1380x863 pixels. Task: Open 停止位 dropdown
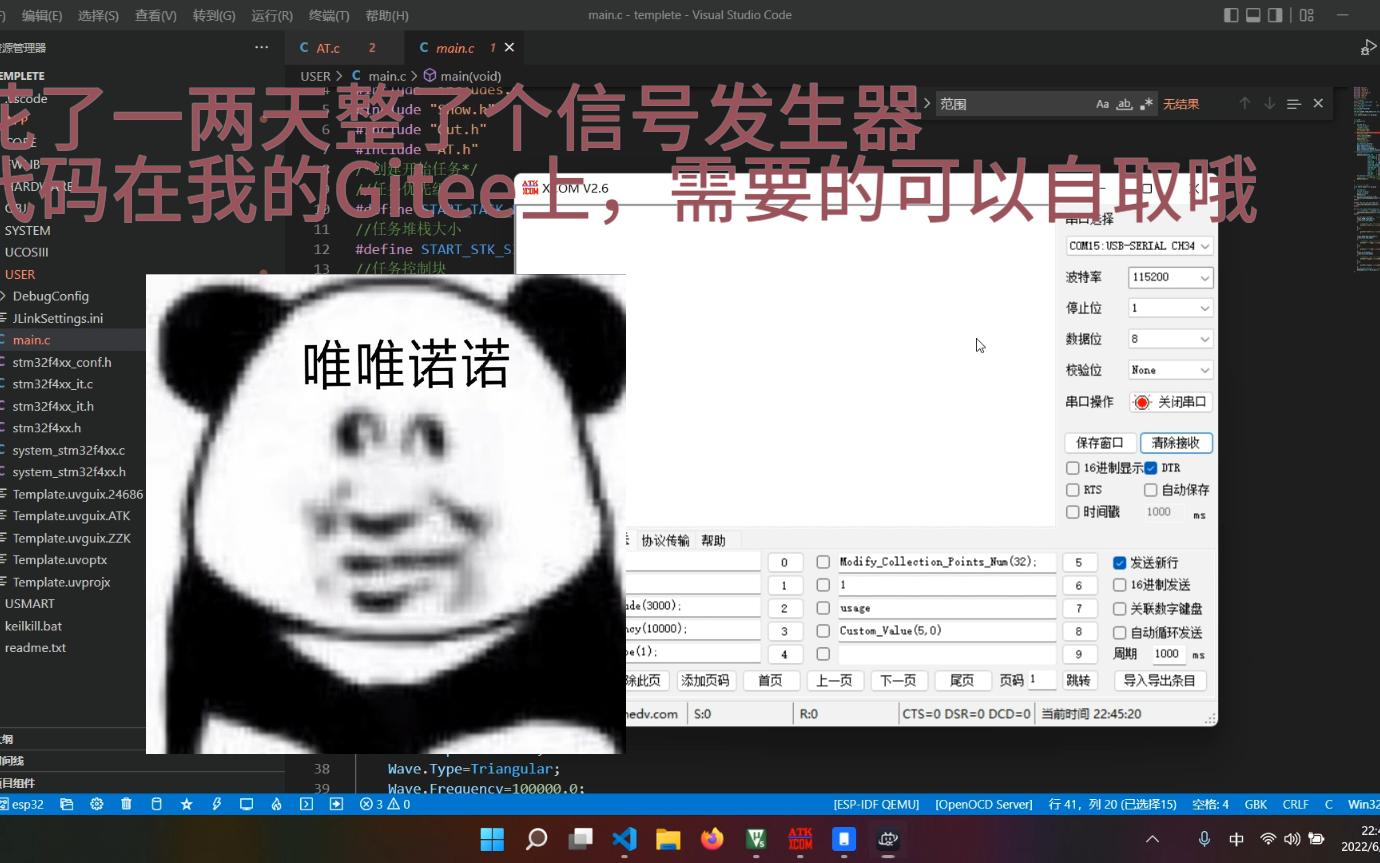click(x=1170, y=308)
